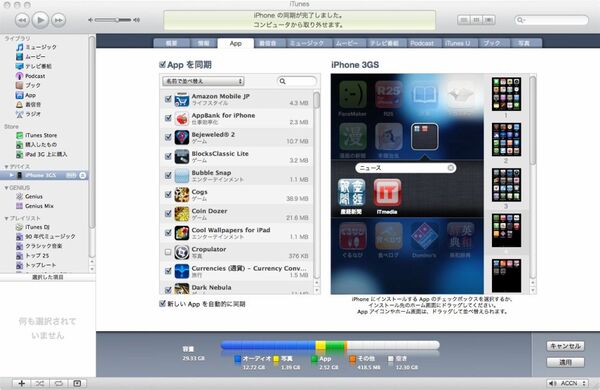Viewport: 600px width, 390px height.
Task: Switch to the iTunes U tab
Action: 457,43
